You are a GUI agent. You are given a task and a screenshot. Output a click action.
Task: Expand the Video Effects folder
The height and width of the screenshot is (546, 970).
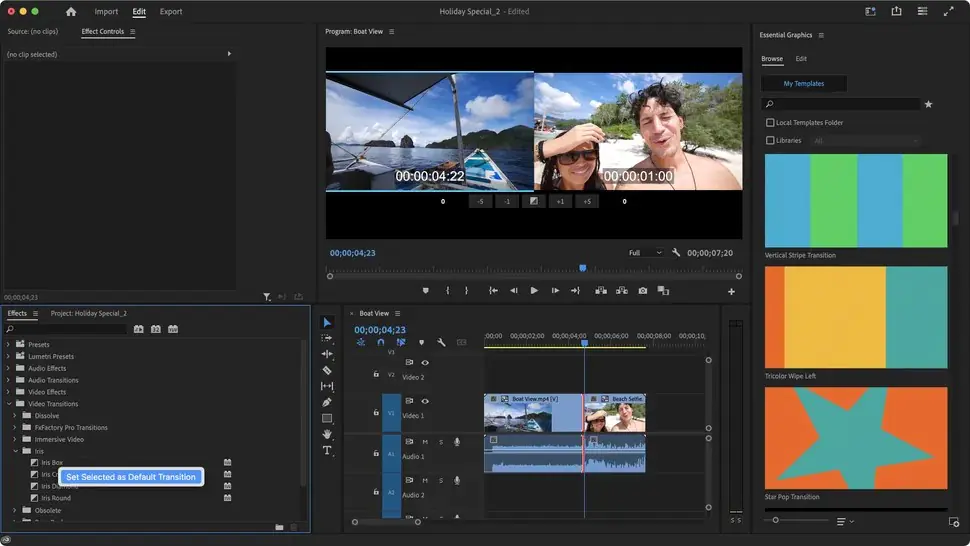tap(9, 392)
